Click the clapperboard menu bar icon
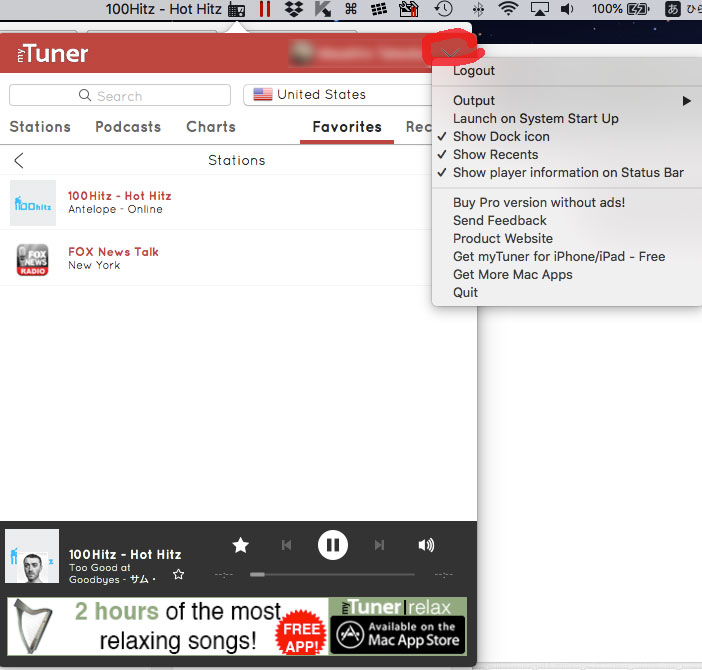702x670 pixels. (409, 9)
